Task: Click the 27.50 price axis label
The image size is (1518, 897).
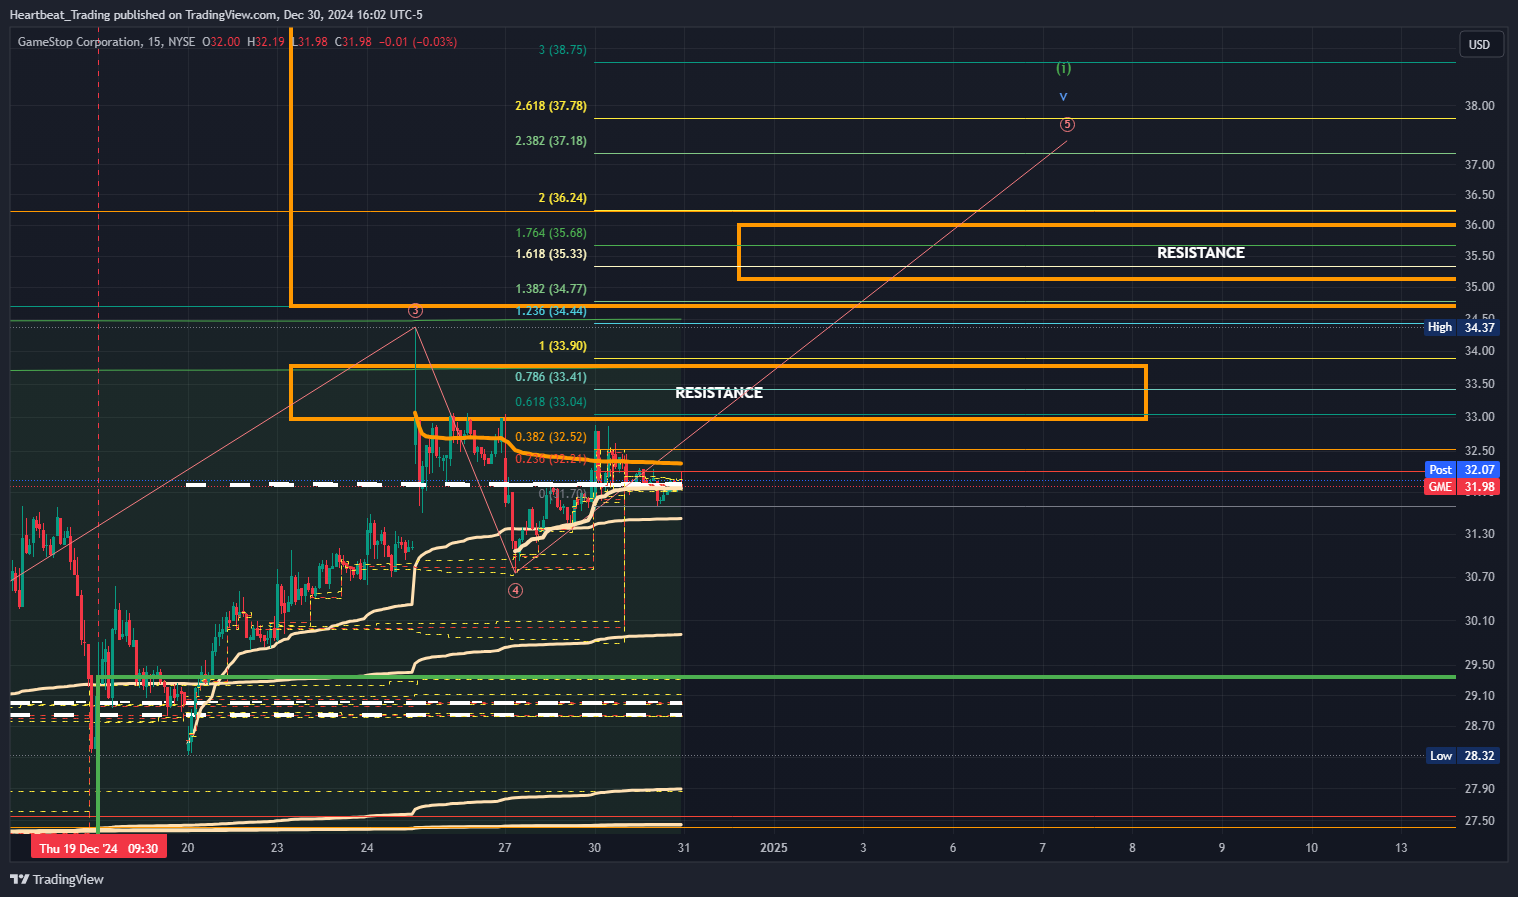Action: [x=1480, y=821]
